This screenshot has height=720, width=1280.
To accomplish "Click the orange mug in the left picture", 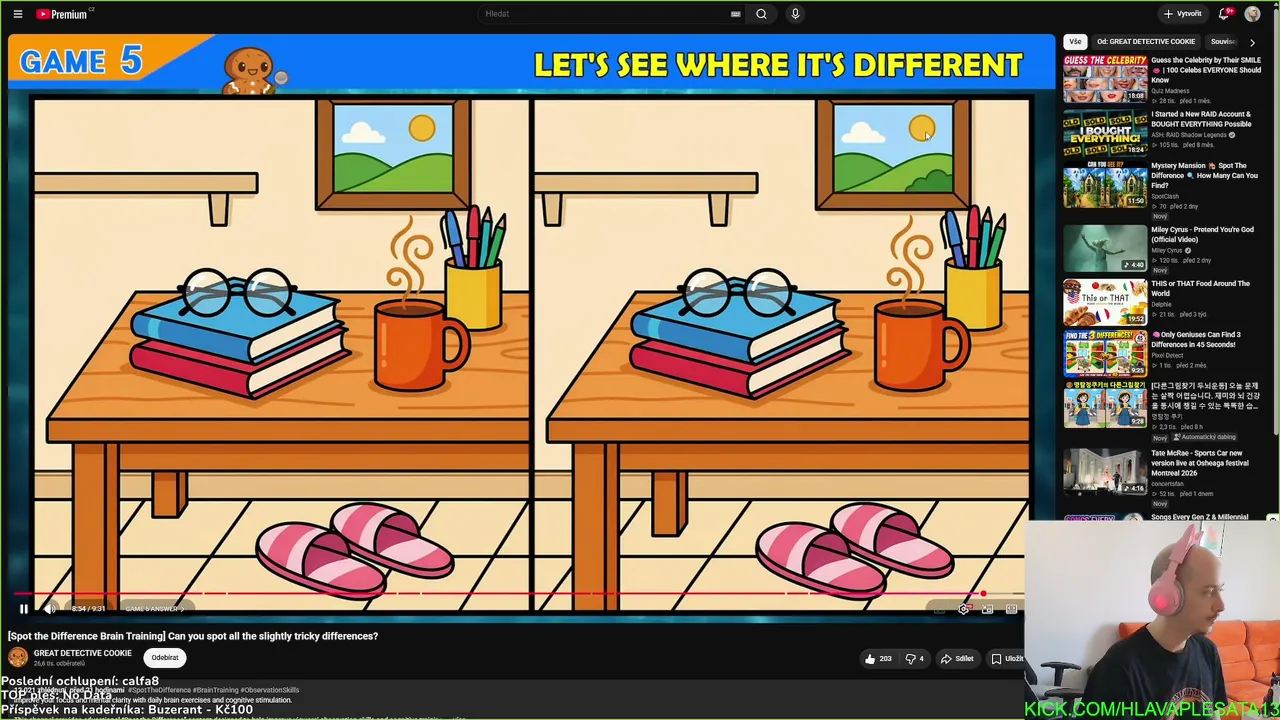I will coord(420,345).
